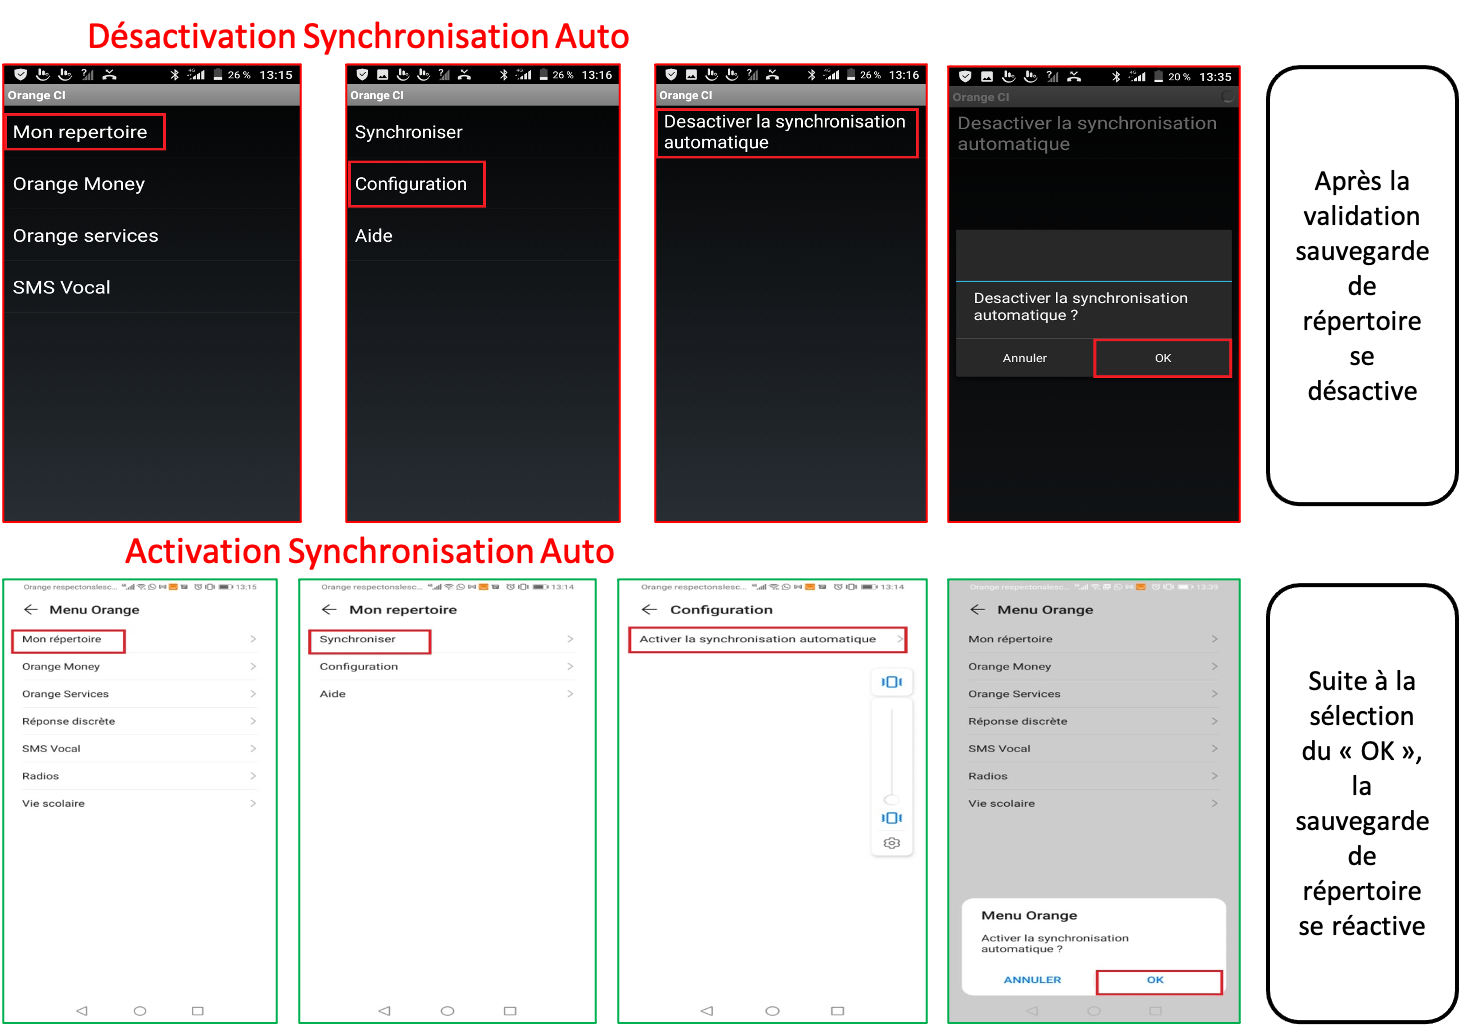Select Configuration label on white Mon repertoire screen

359,666
